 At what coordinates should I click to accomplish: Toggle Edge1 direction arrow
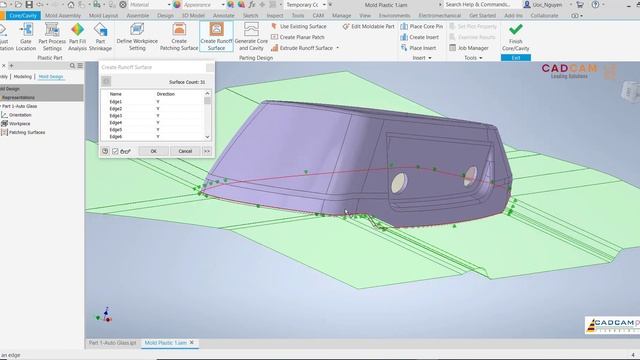(x=158, y=102)
